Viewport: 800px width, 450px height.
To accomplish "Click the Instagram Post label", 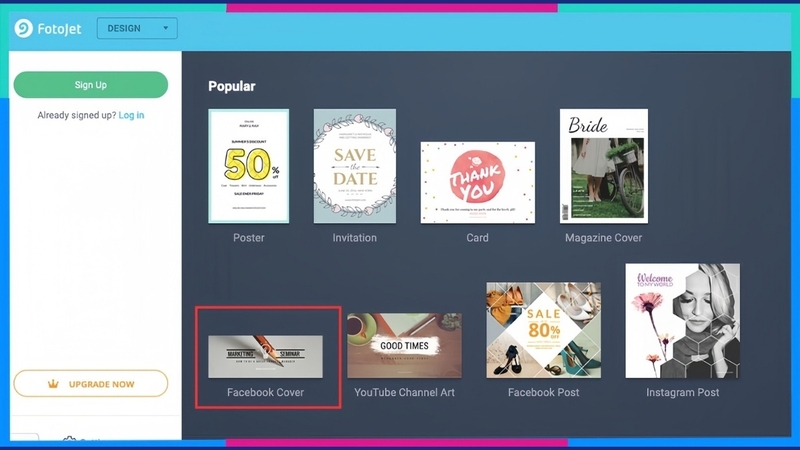I will coord(683,392).
